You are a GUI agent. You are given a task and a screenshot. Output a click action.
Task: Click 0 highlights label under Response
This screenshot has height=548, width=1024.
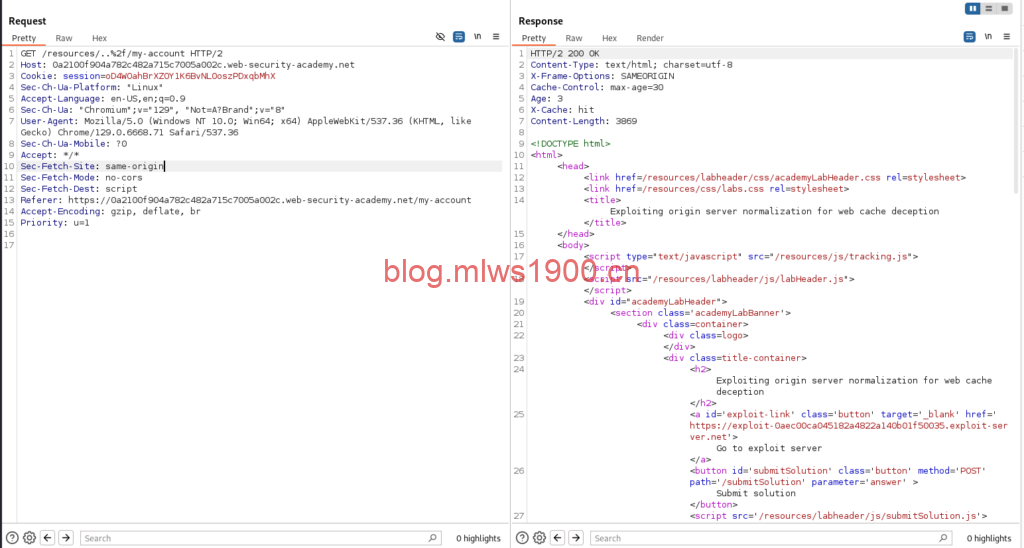tap(989, 538)
